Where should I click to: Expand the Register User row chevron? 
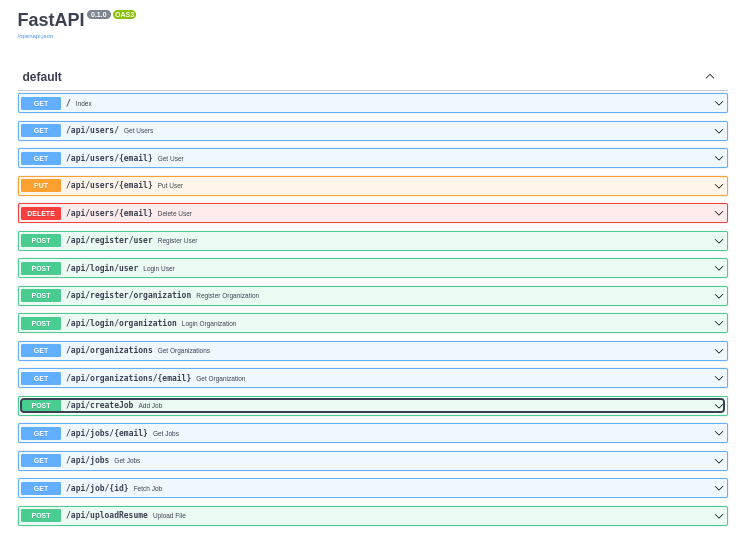click(719, 241)
